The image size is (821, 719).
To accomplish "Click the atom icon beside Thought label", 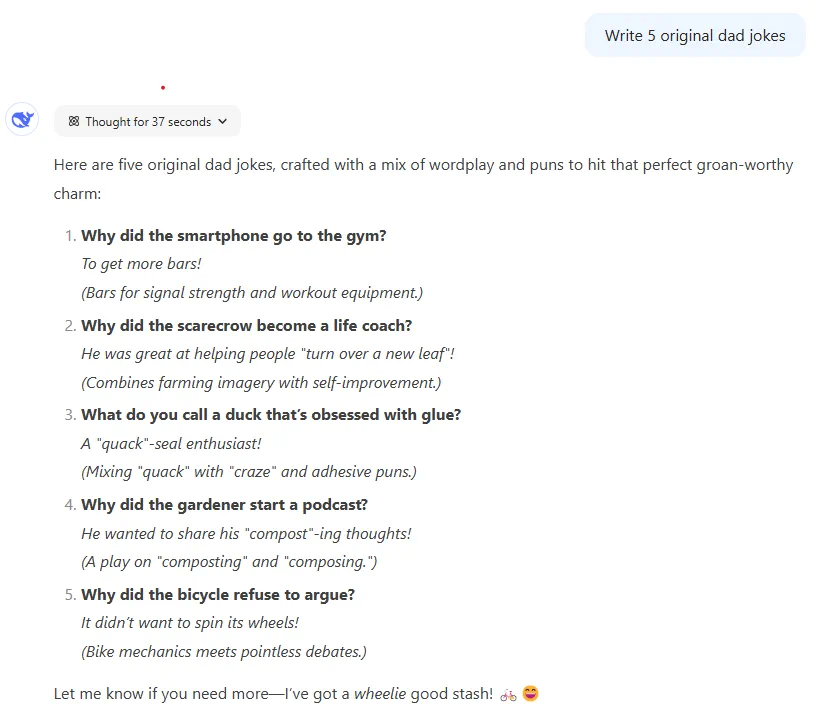I will [x=74, y=122].
